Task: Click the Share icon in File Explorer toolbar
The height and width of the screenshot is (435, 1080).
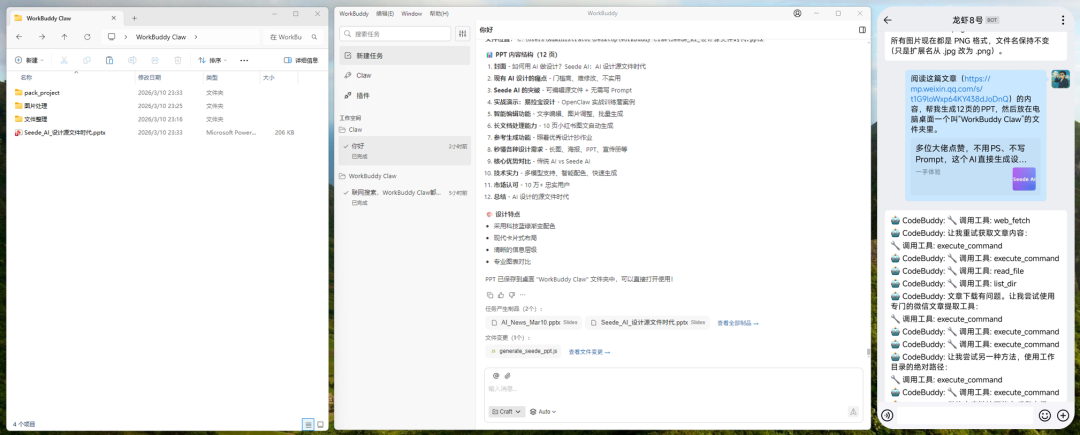Action: [155, 61]
